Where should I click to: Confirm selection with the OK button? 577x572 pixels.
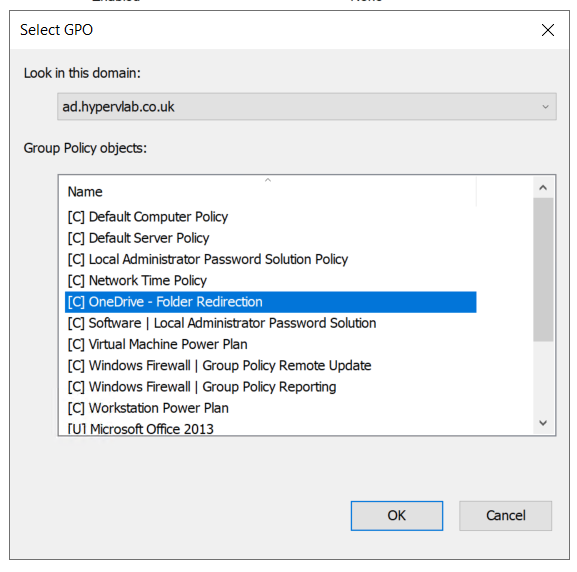tap(397, 516)
